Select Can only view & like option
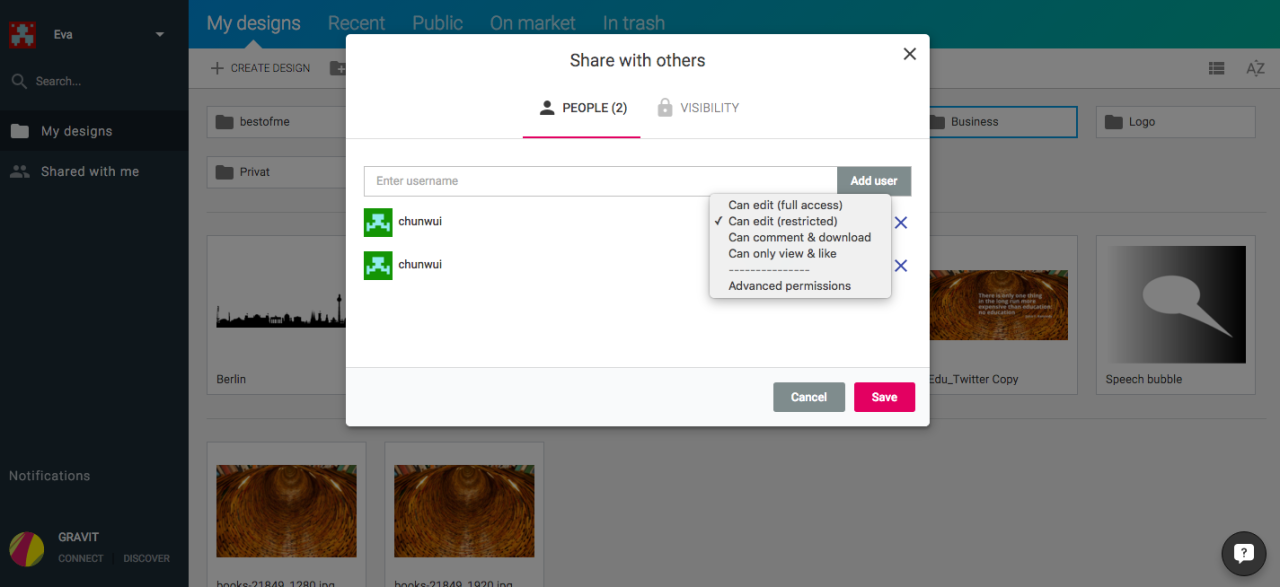The width and height of the screenshot is (1280, 587). pyautogui.click(x=782, y=253)
